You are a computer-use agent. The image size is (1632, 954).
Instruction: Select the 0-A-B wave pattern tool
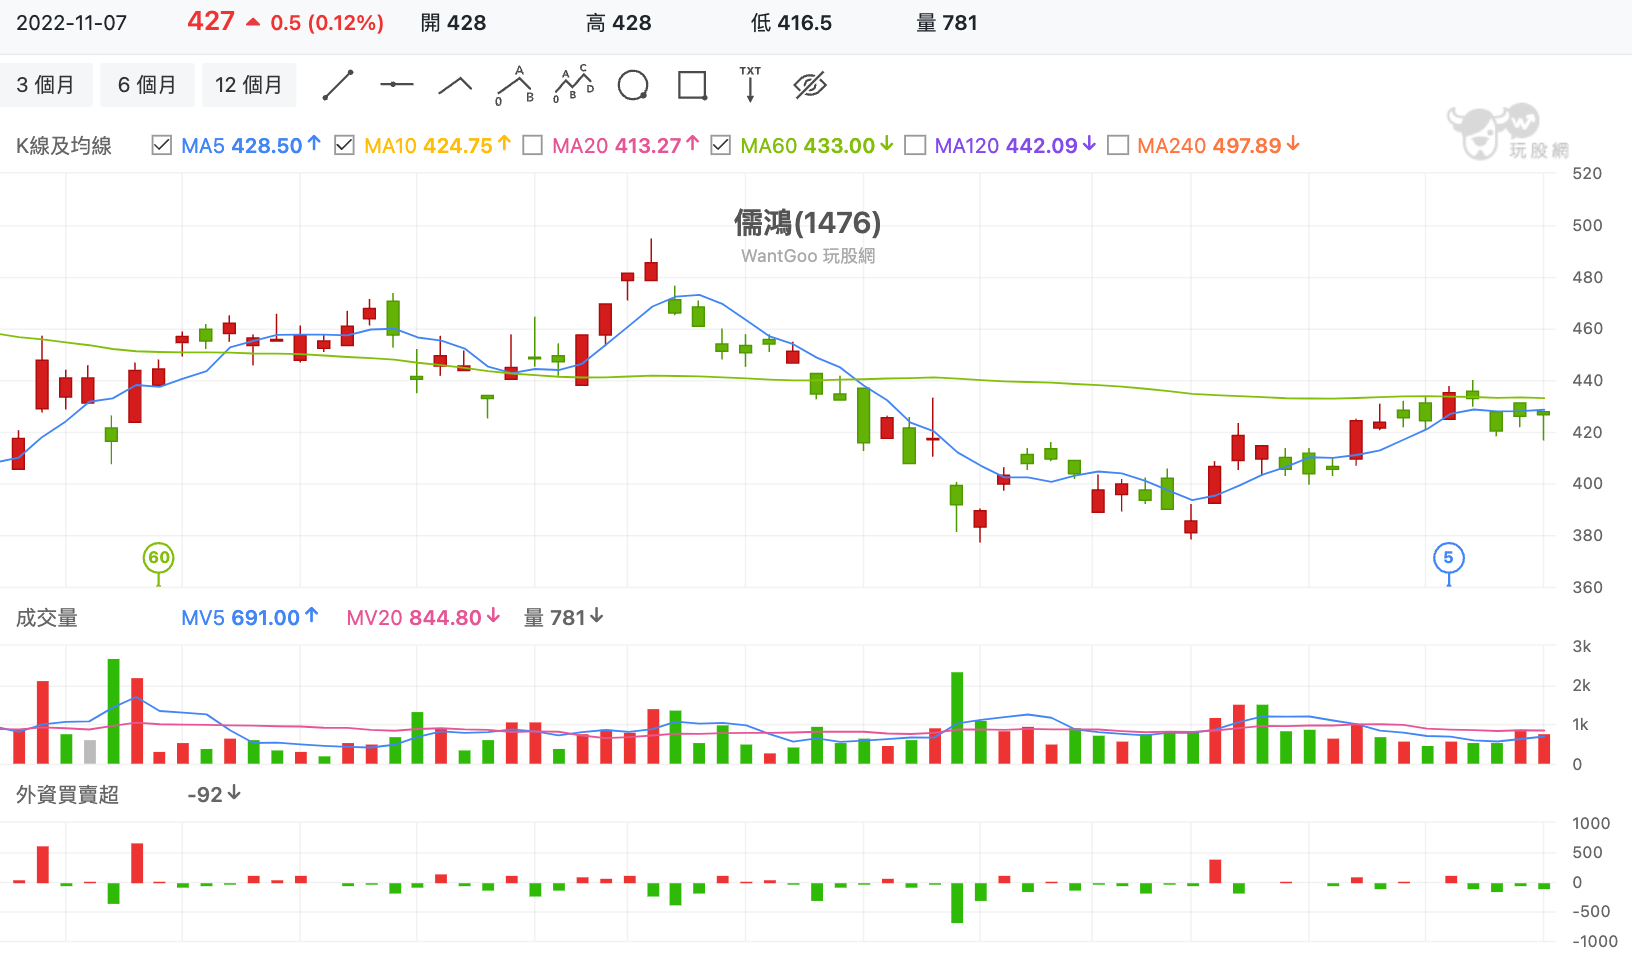click(515, 85)
